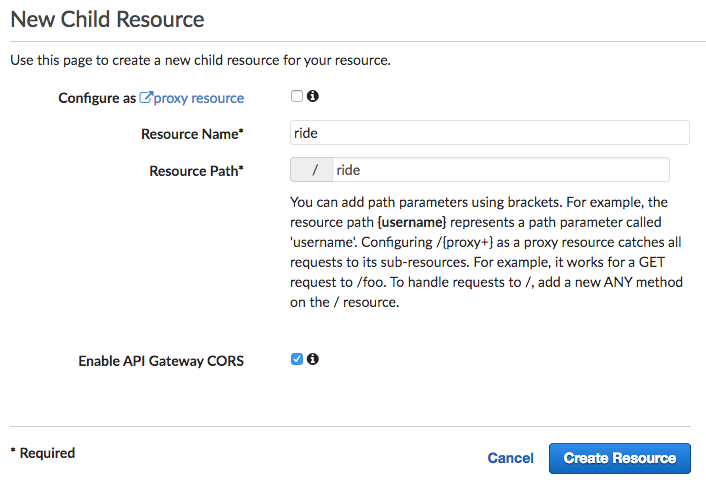Screen dimensions: 706x496
Task: Click the info icon beside proxy resource checkbox
Action: point(313,96)
